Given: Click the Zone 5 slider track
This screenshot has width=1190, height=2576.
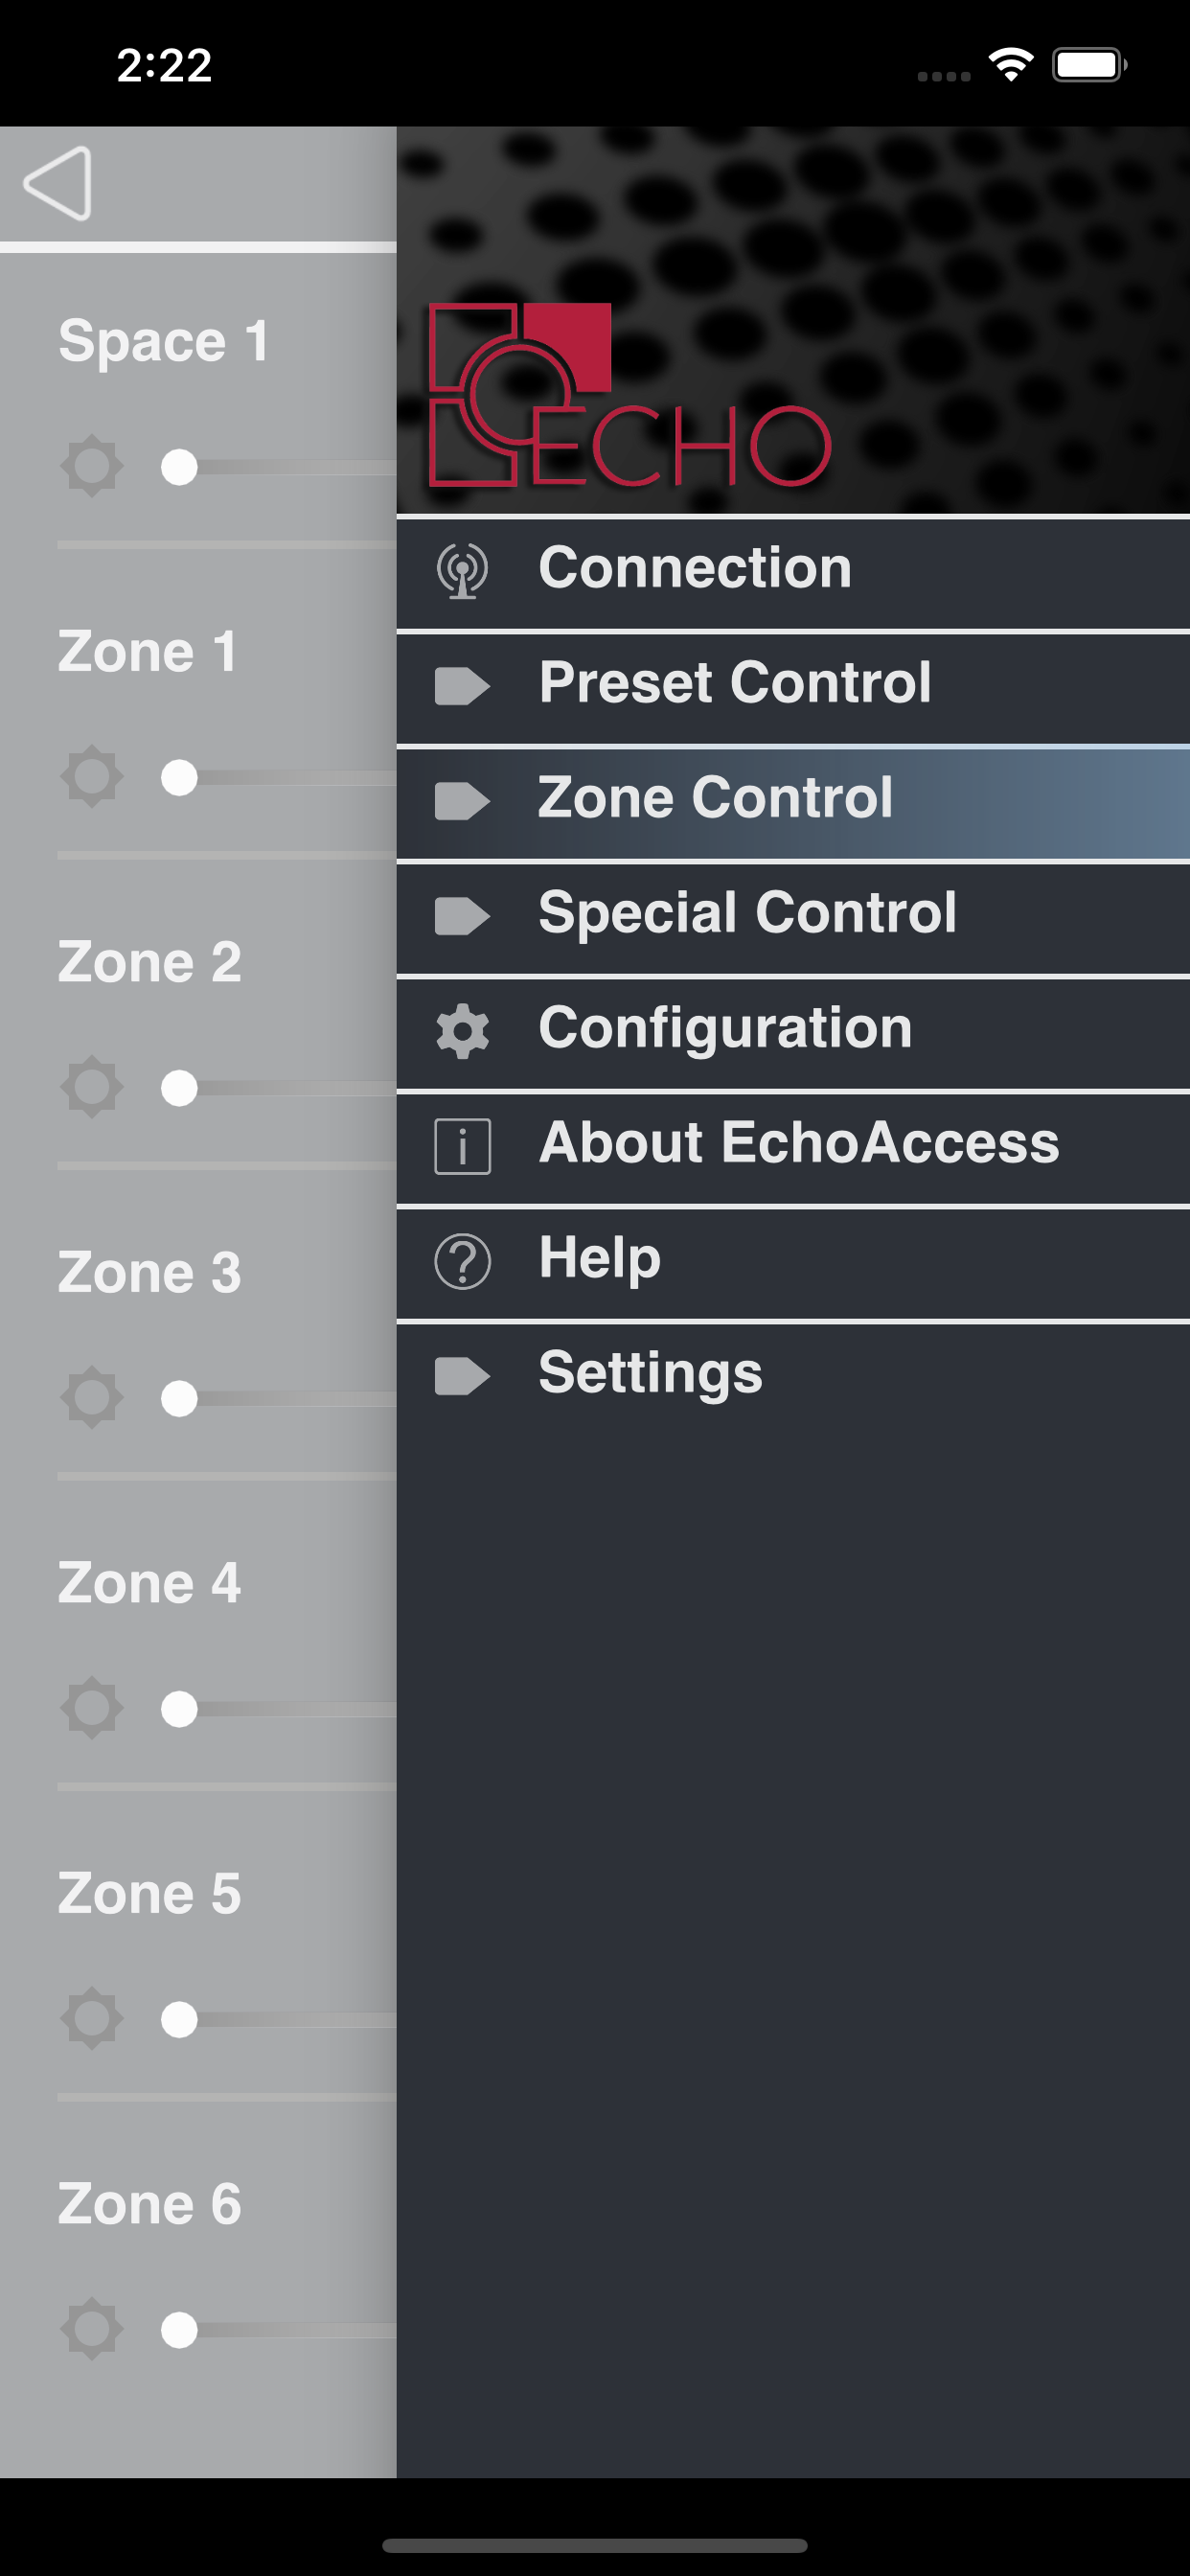Looking at the screenshot, I should (x=280, y=2020).
